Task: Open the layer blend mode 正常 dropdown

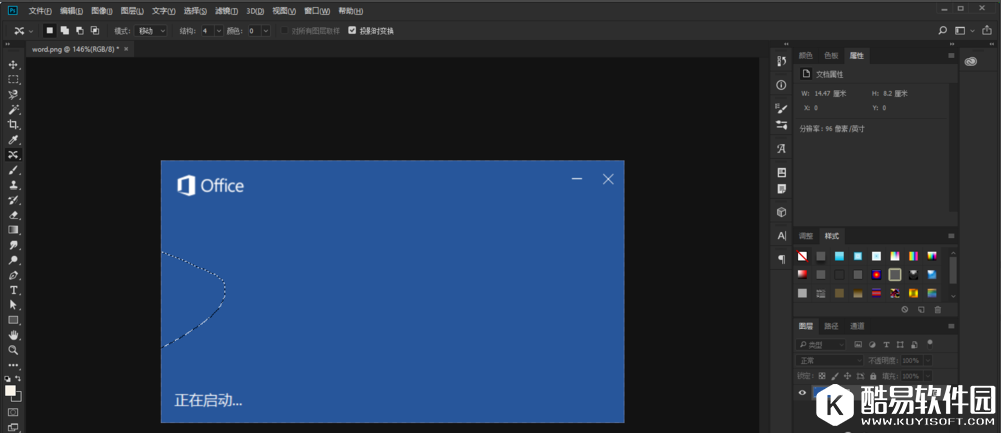Action: pyautogui.click(x=830, y=360)
